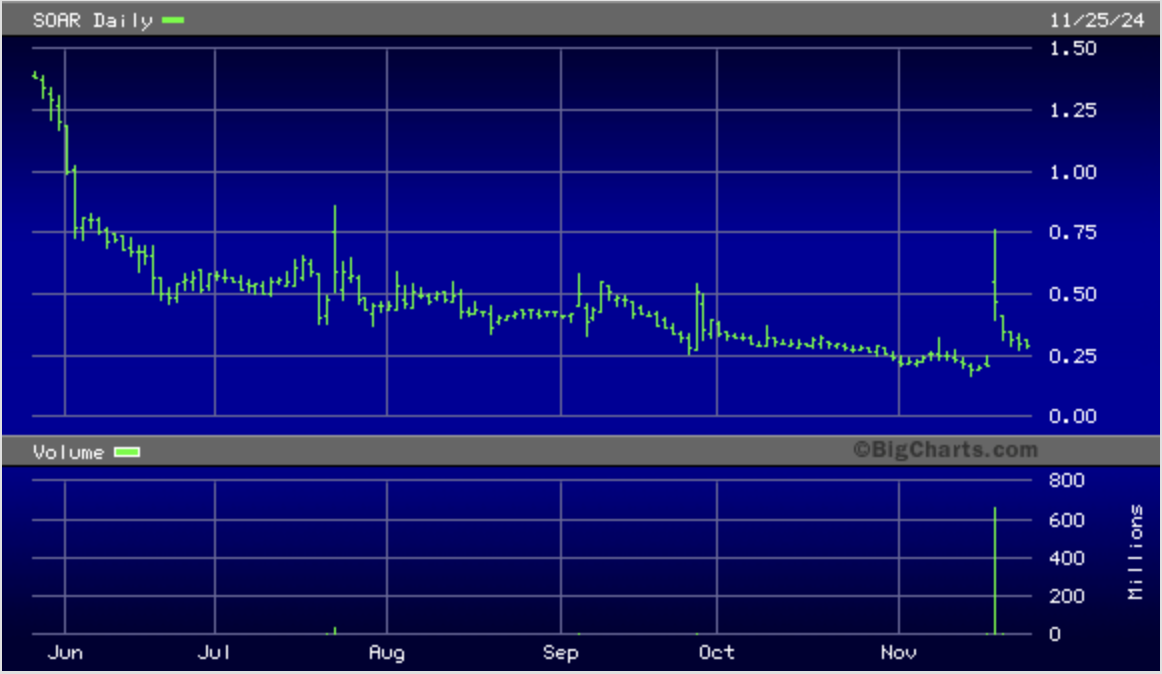Open the BigCharts.com watermark link
This screenshot has width=1162, height=674.
[x=945, y=451]
